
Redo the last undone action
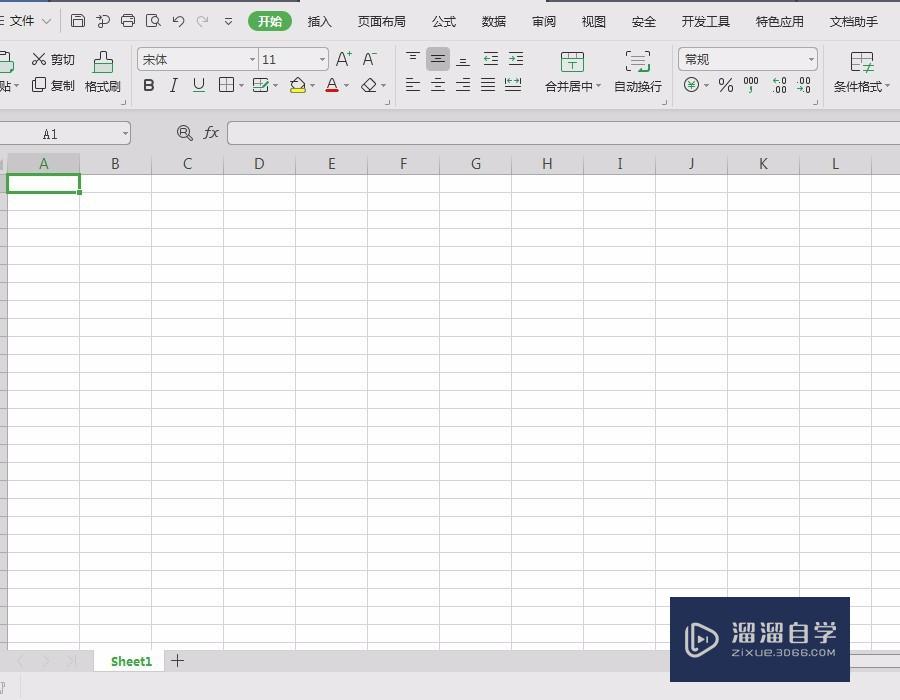pos(203,21)
